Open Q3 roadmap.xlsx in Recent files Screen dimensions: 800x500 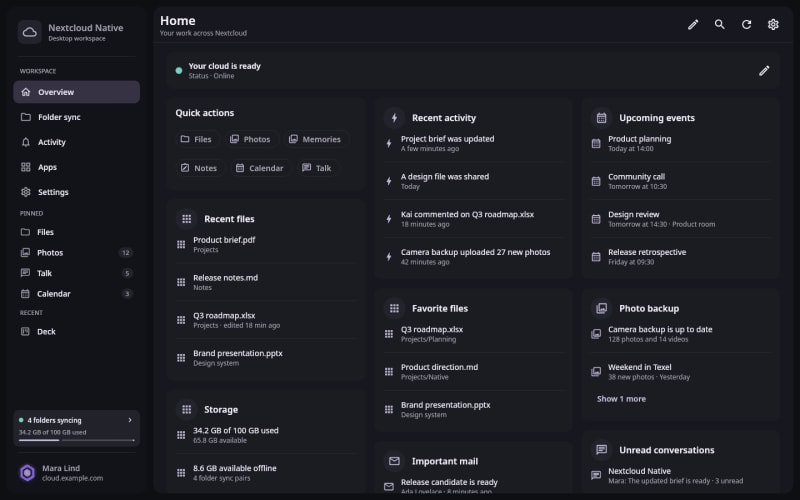[x=265, y=320]
